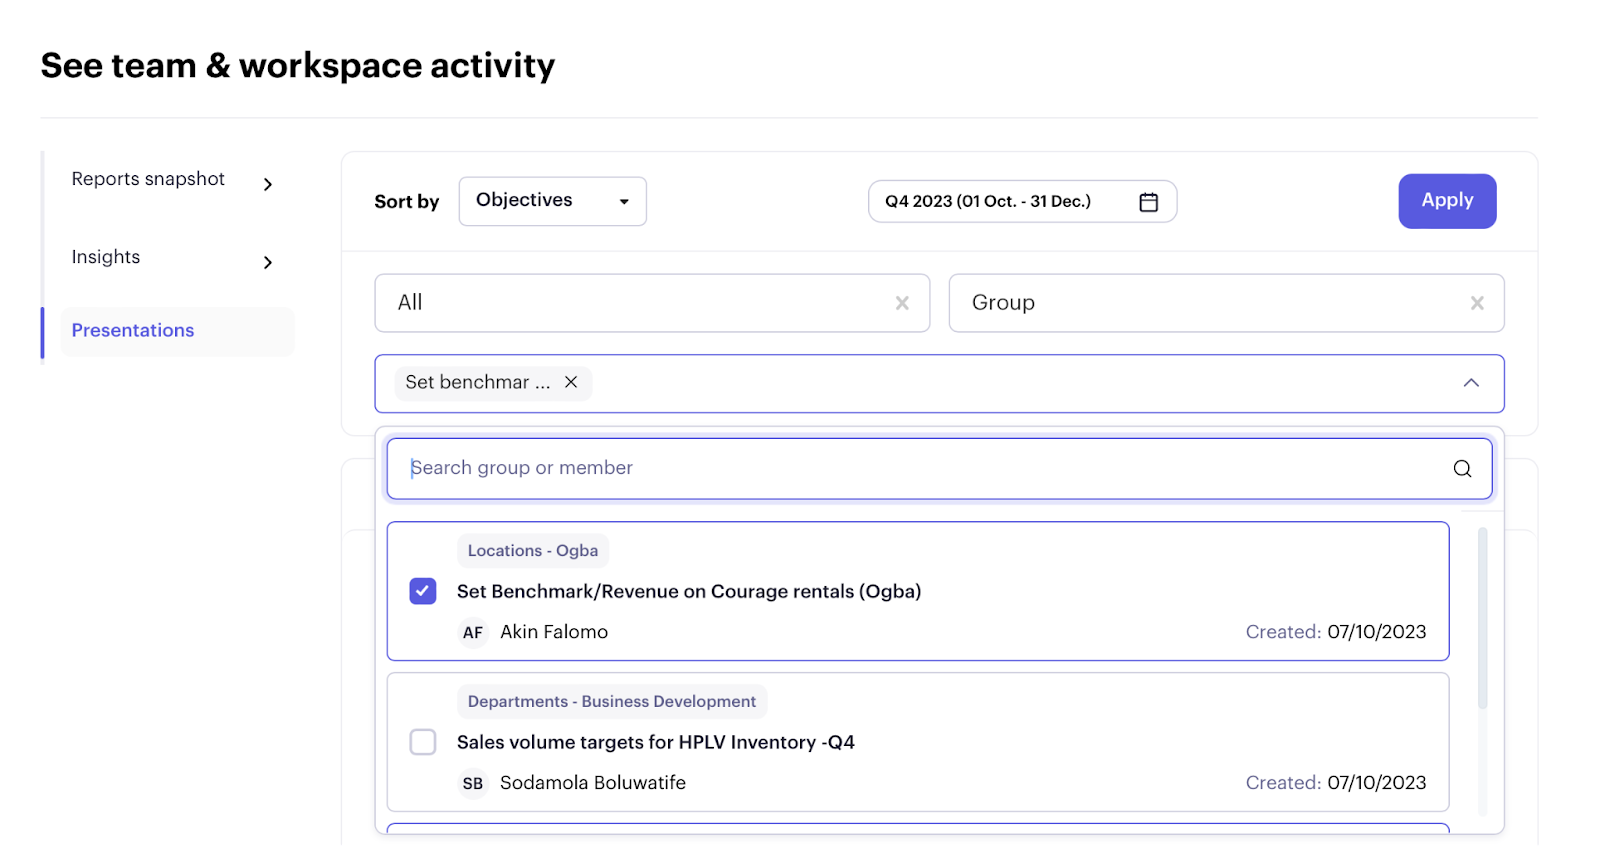
Task: Open the Group dropdown field
Action: pyautogui.click(x=1226, y=303)
